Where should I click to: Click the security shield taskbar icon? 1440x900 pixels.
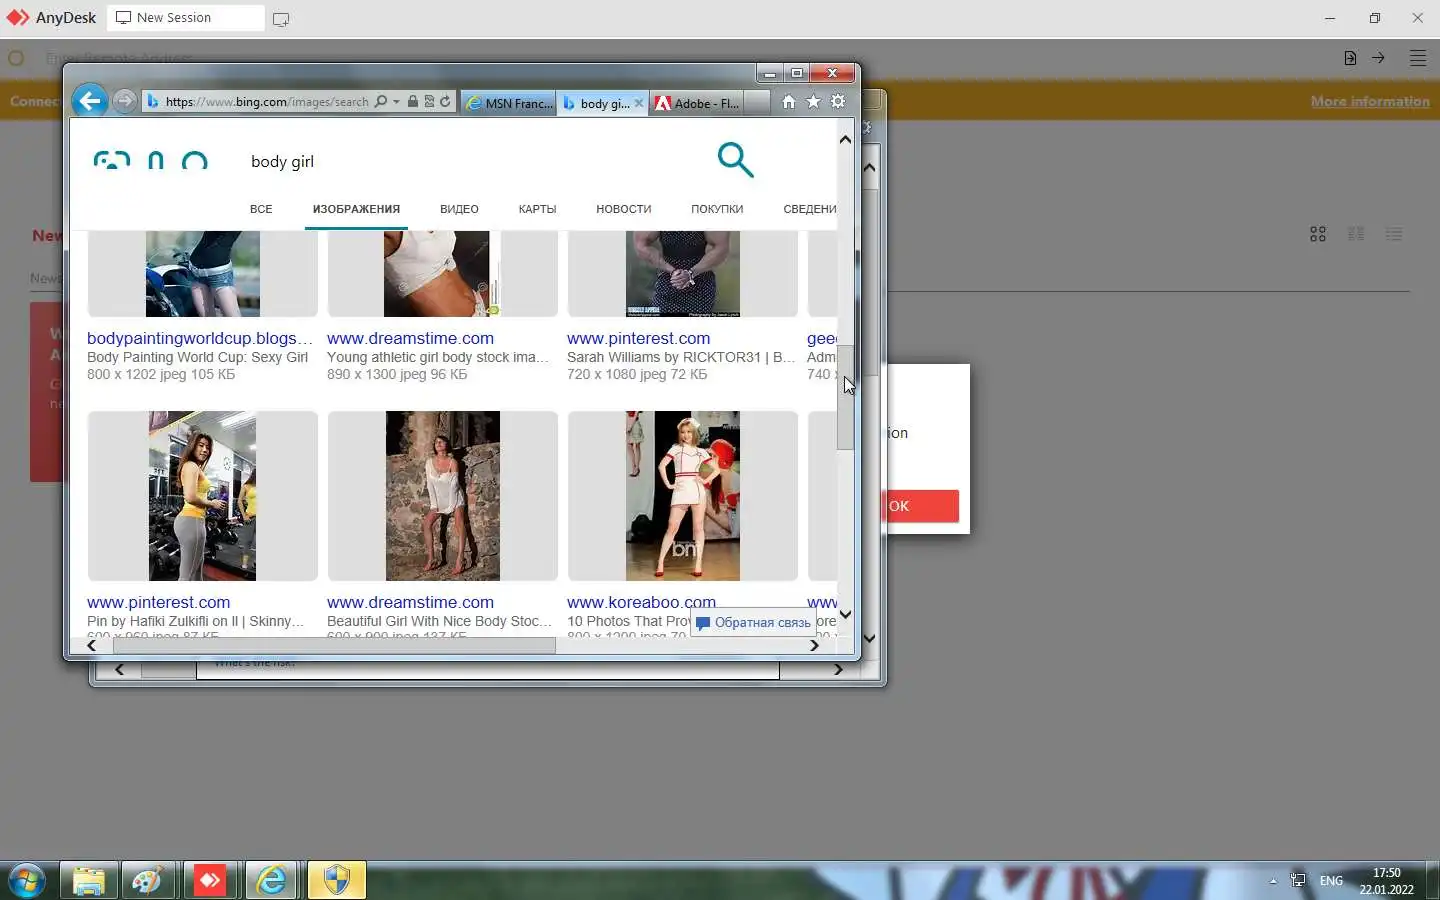pos(337,880)
